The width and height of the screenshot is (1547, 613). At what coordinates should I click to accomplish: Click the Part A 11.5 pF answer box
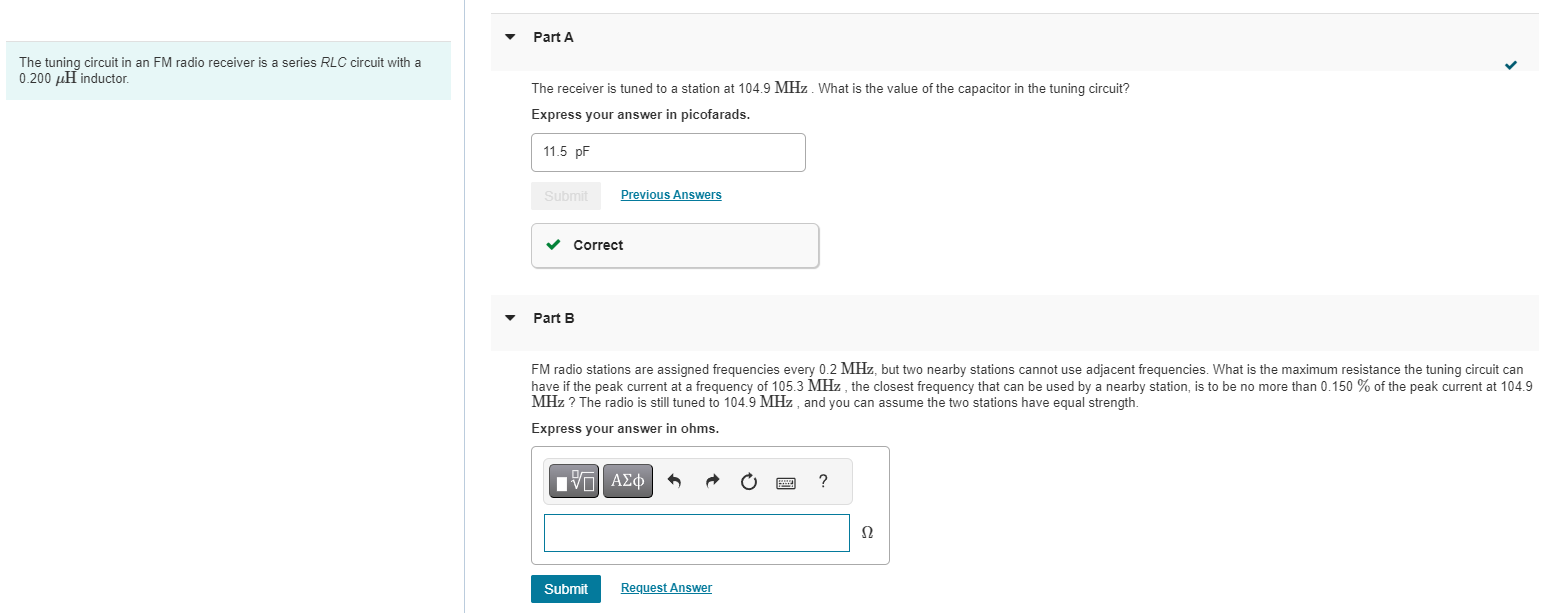(x=668, y=152)
